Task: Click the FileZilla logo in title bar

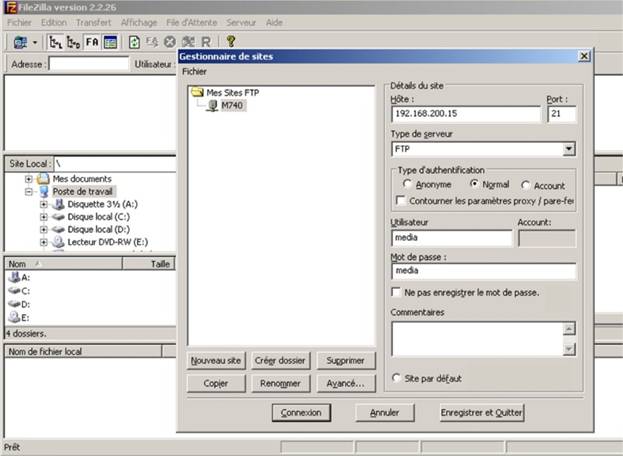Action: click(x=11, y=7)
